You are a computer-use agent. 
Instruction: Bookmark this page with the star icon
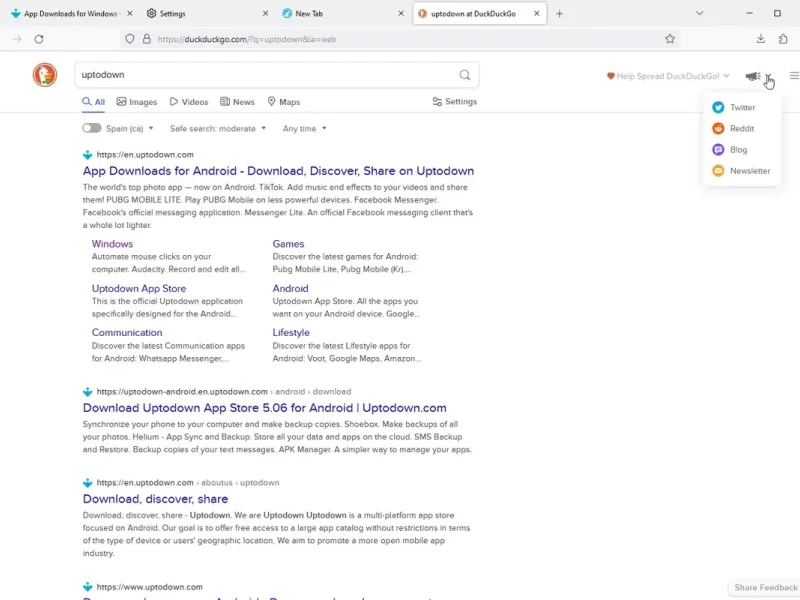point(670,39)
